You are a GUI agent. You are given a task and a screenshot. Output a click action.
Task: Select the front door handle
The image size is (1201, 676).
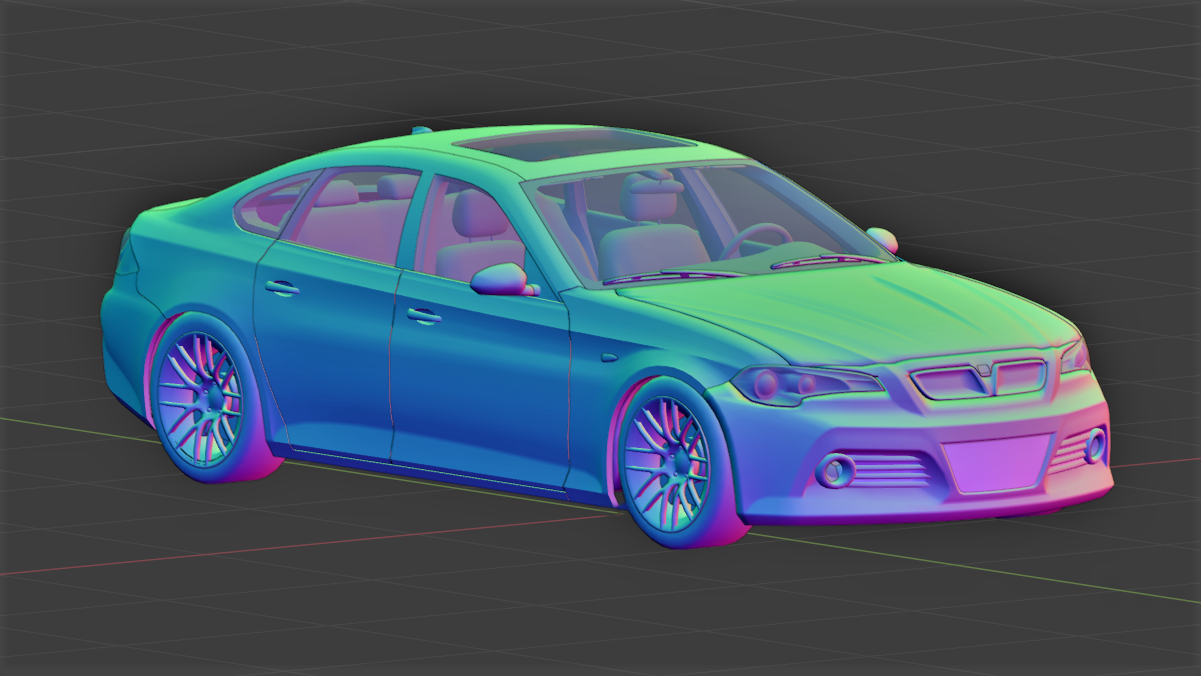click(424, 316)
